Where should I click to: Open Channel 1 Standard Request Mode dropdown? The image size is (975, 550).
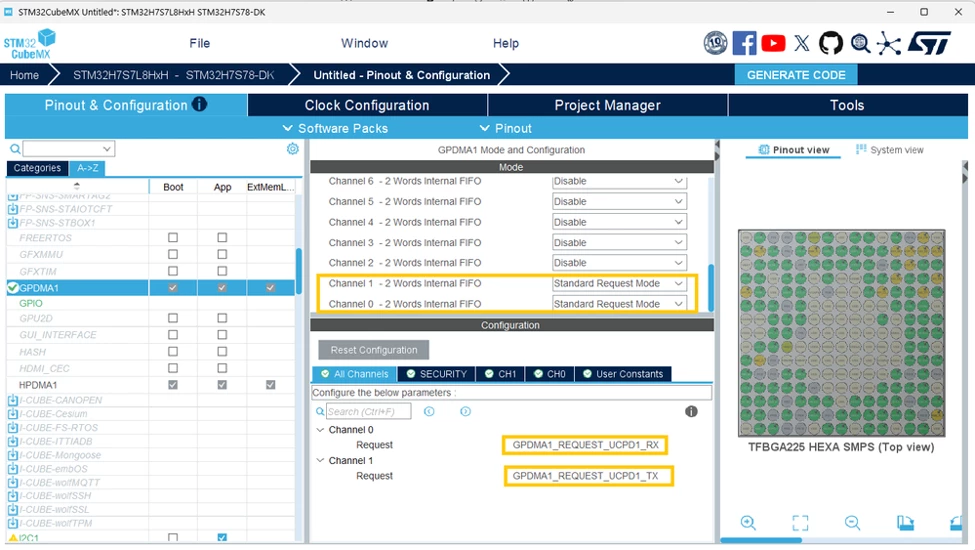(619, 283)
